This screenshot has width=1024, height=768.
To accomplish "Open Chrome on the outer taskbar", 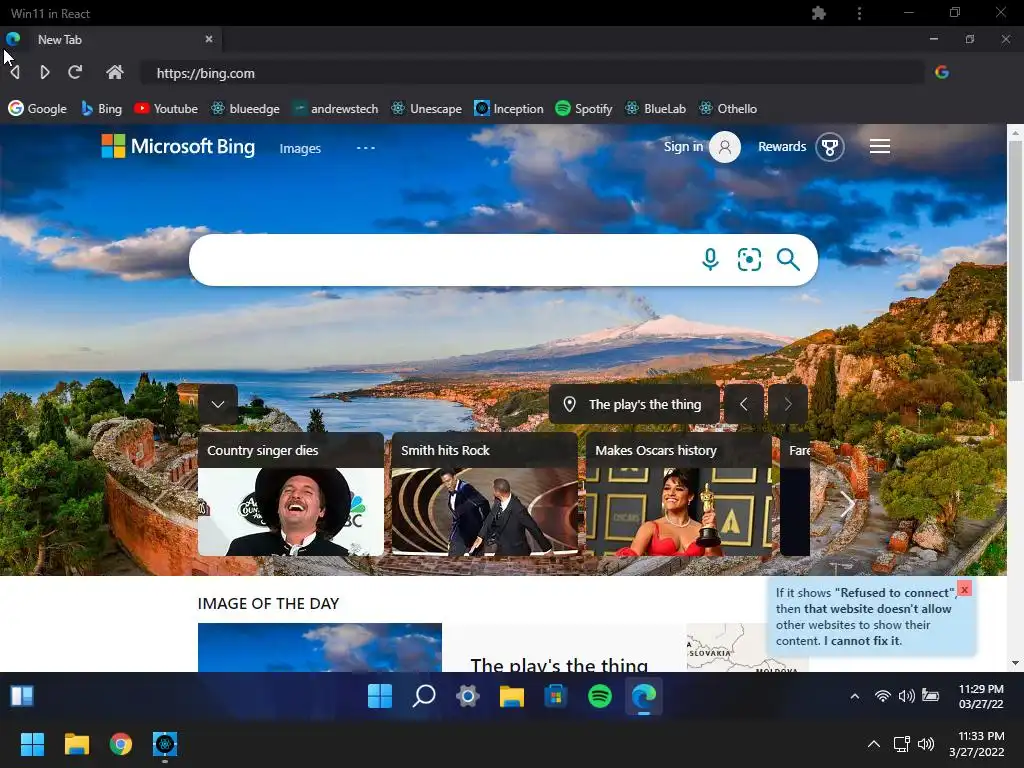I will pyautogui.click(x=121, y=744).
